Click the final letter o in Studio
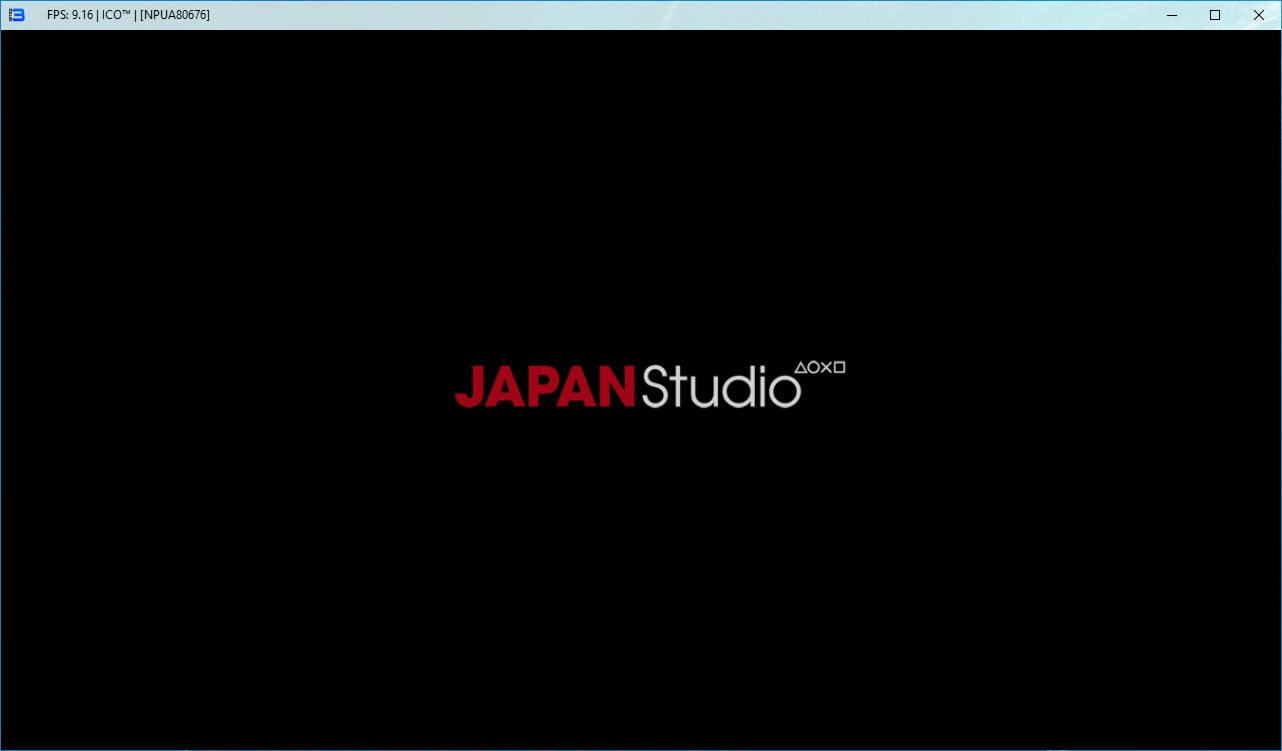Screen dimensions: 1282x751 click(784, 391)
